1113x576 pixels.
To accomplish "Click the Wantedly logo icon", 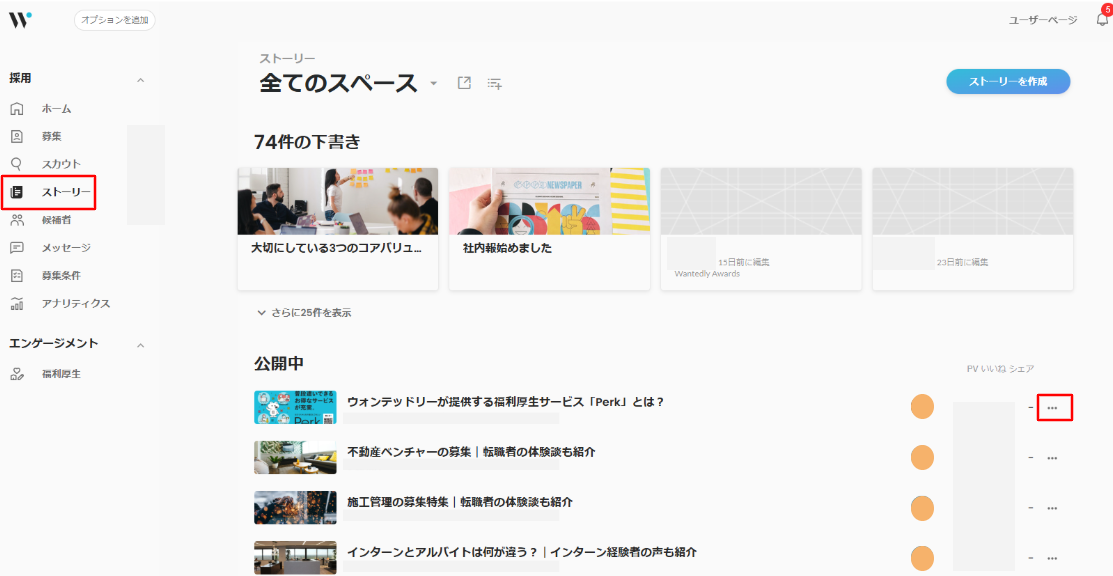I will [x=20, y=19].
